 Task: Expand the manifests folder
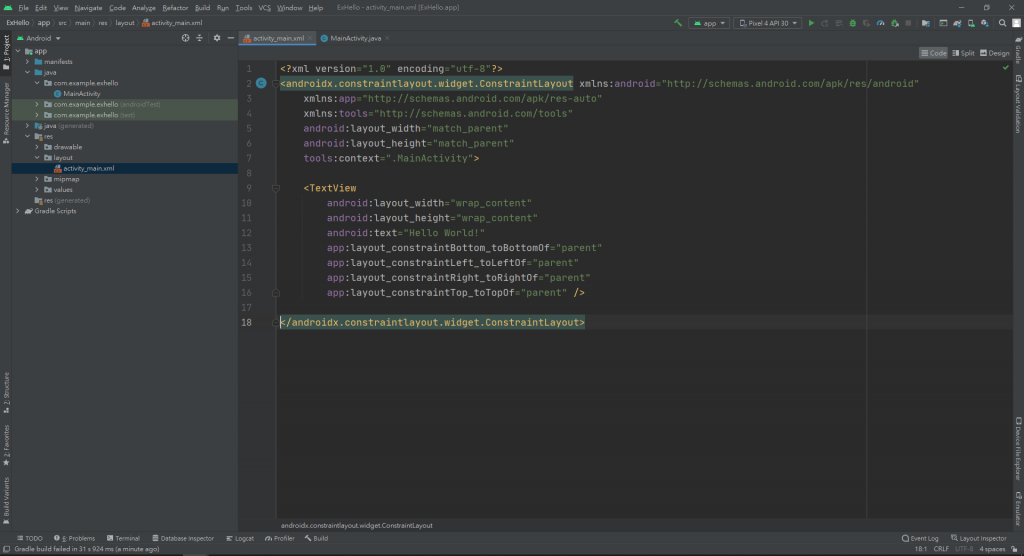[27, 61]
